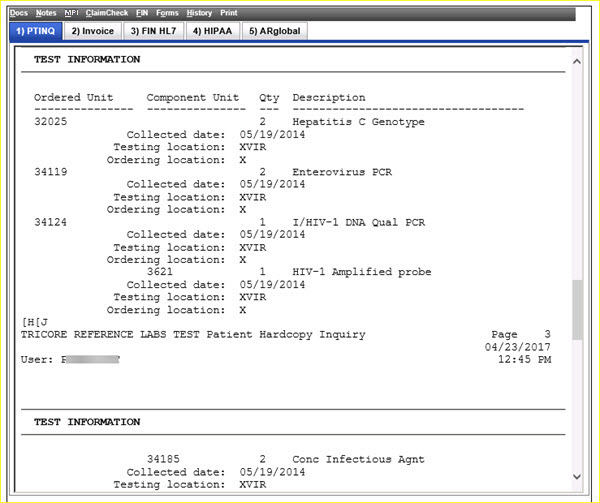The height and width of the screenshot is (503, 600).
Task: Click the scrollbar down arrow
Action: 576,476
